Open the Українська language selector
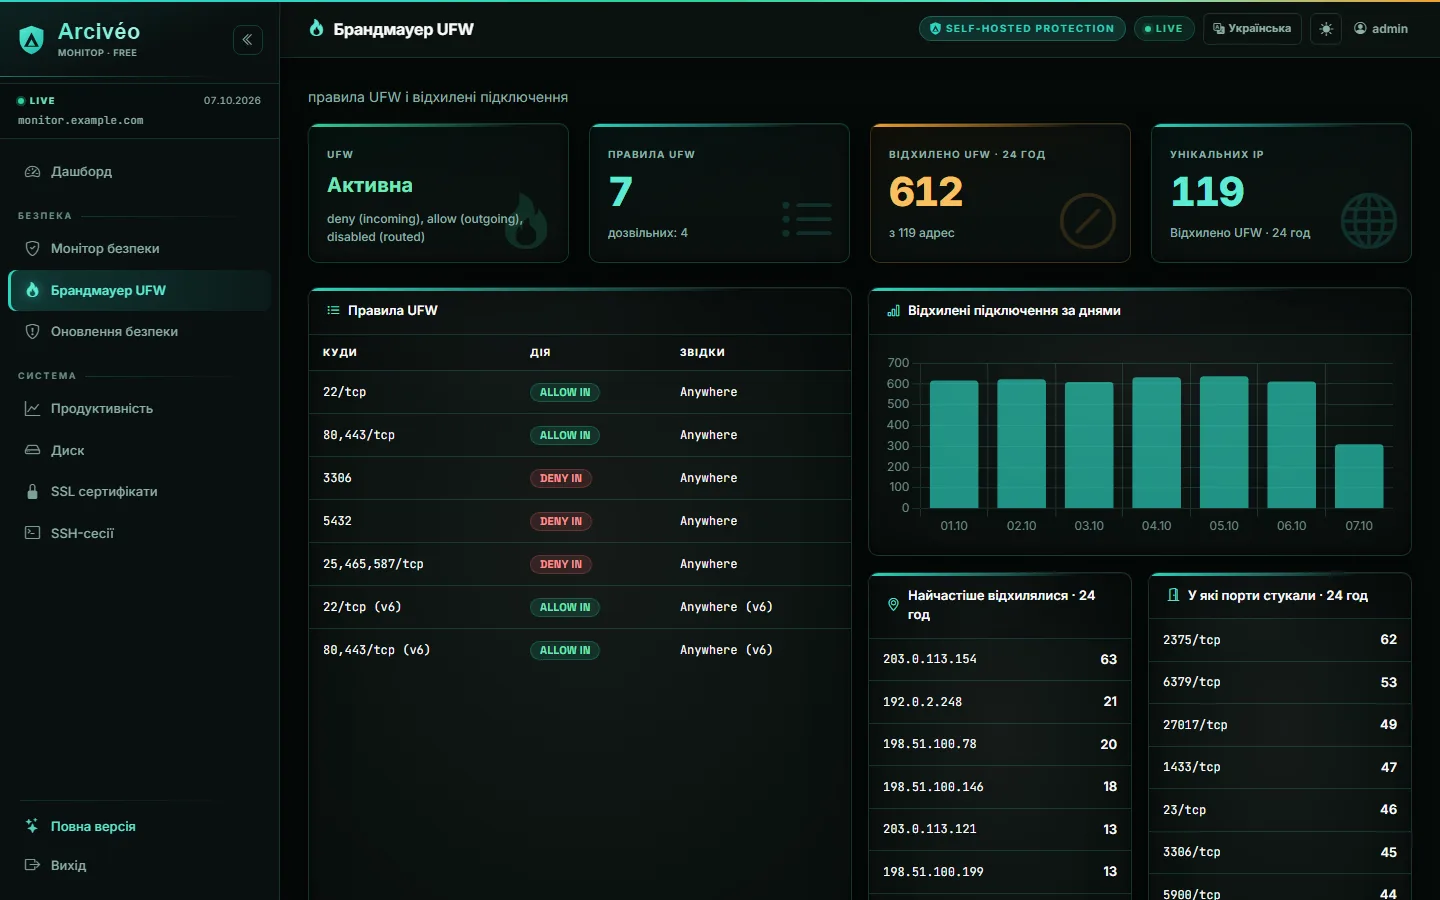 (1252, 29)
